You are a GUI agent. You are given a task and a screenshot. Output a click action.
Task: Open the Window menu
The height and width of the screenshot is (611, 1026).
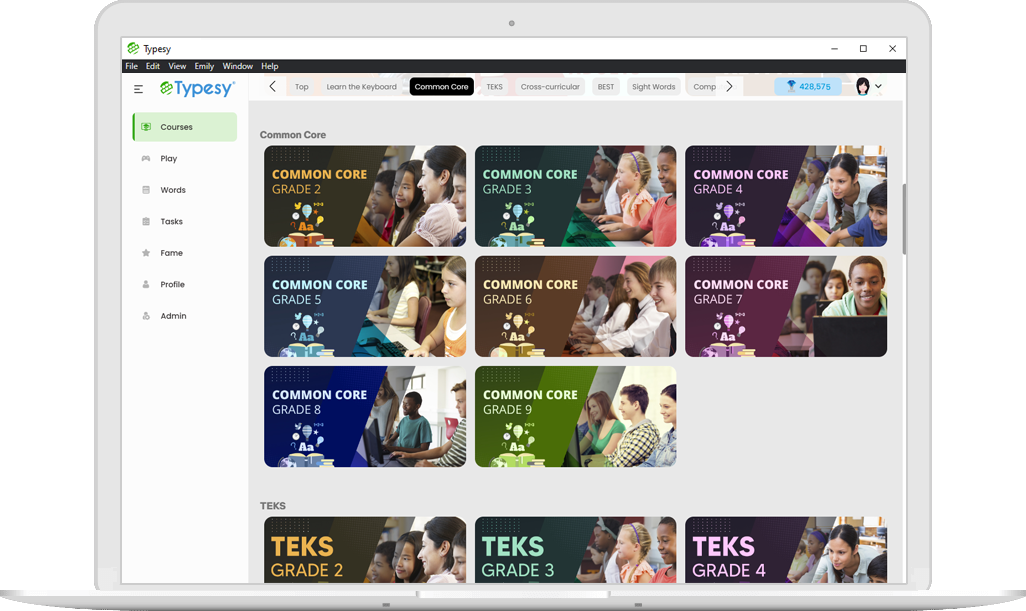point(238,66)
